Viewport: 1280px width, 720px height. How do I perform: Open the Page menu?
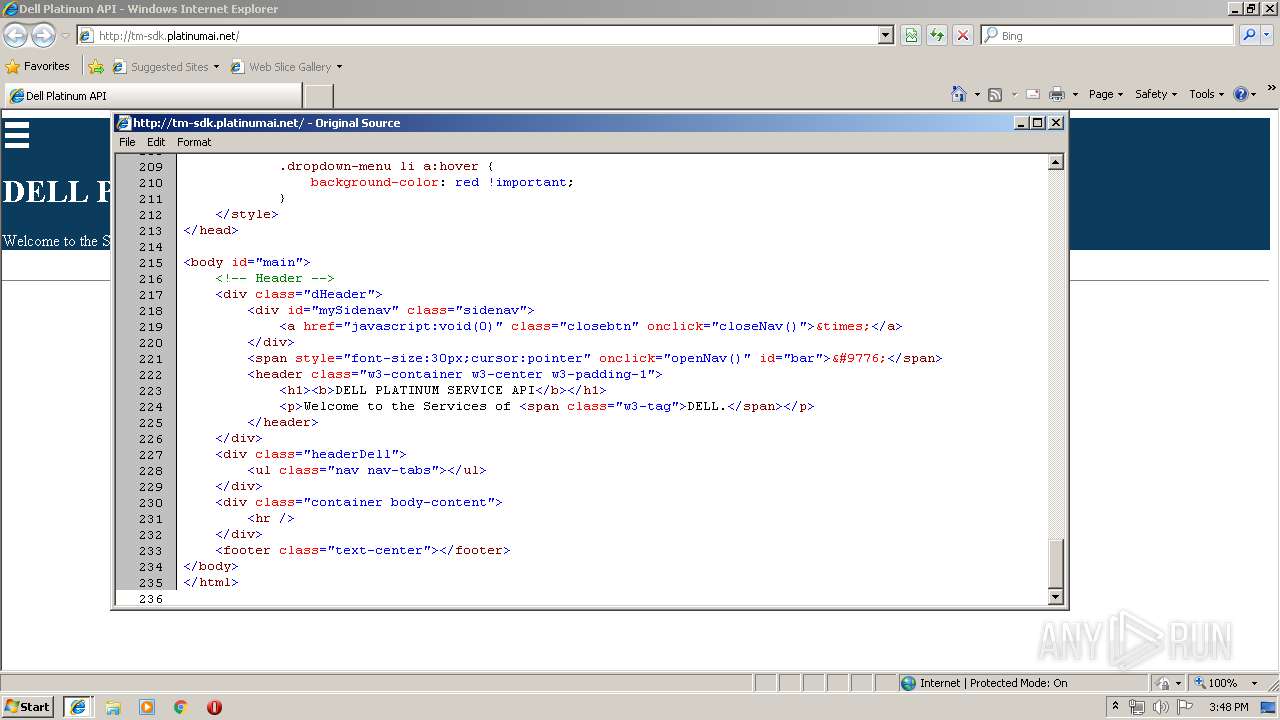pyautogui.click(x=1105, y=94)
